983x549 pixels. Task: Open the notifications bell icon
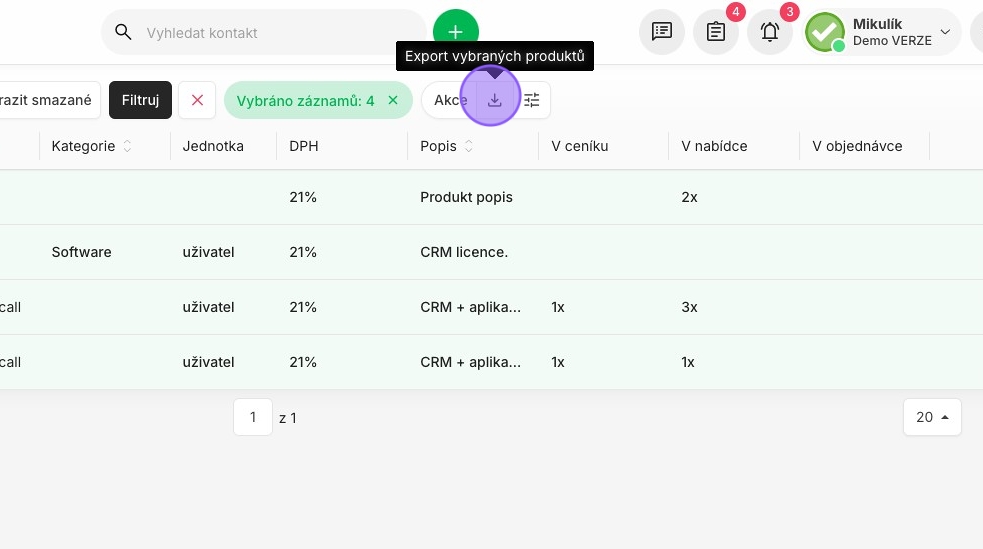[x=770, y=31]
